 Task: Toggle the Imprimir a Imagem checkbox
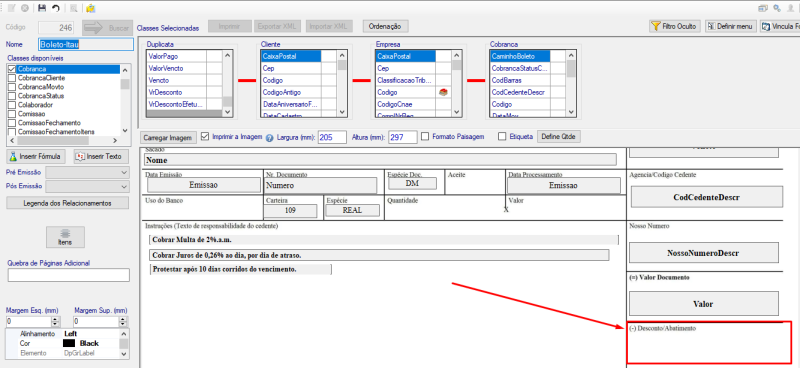[205, 137]
